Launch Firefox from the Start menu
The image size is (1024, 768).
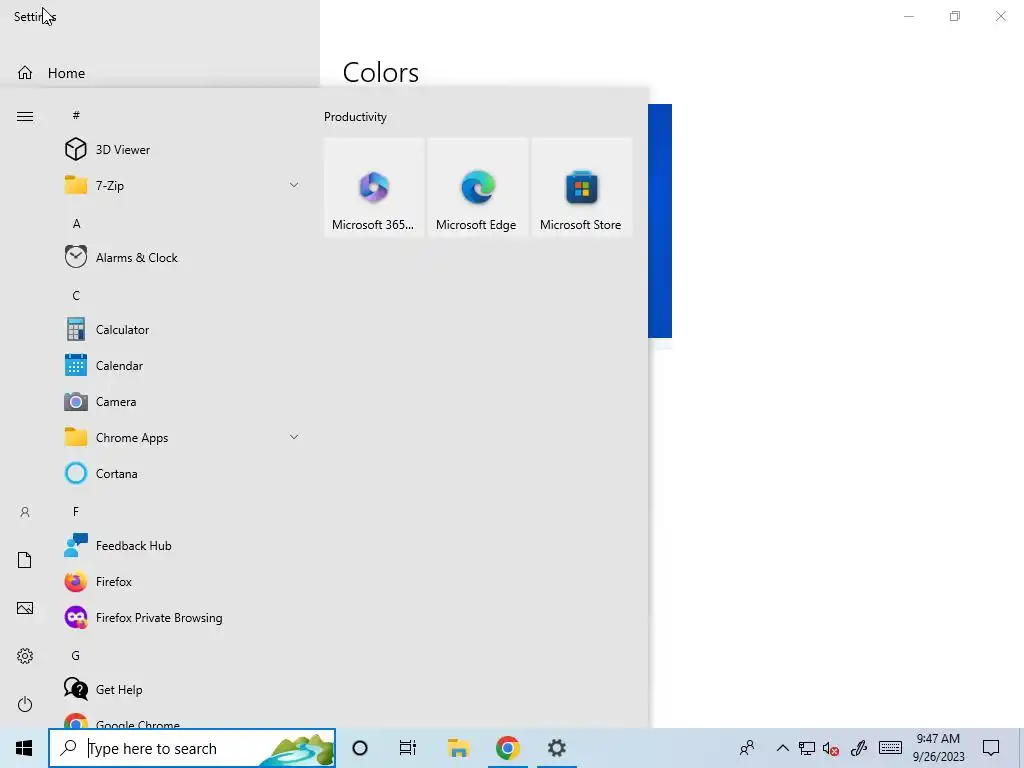click(183, 581)
